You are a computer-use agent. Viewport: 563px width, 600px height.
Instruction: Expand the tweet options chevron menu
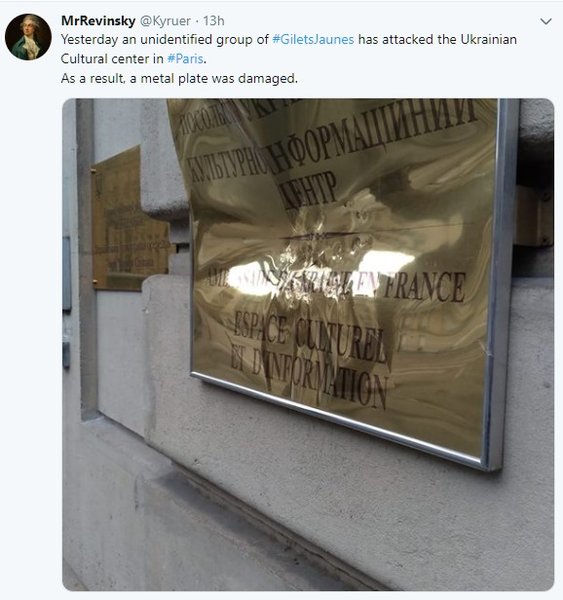546,21
